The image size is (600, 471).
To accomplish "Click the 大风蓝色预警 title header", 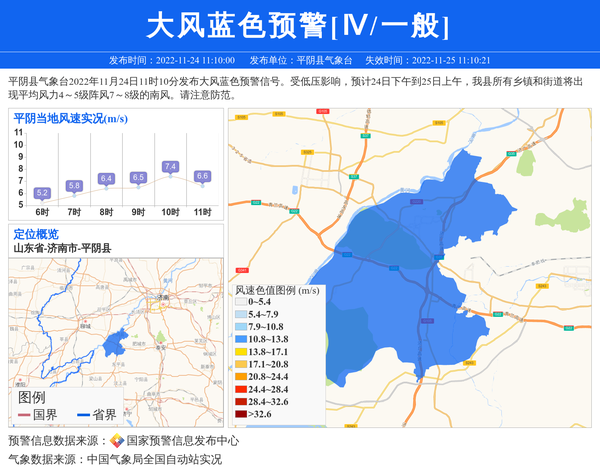I will (299, 25).
